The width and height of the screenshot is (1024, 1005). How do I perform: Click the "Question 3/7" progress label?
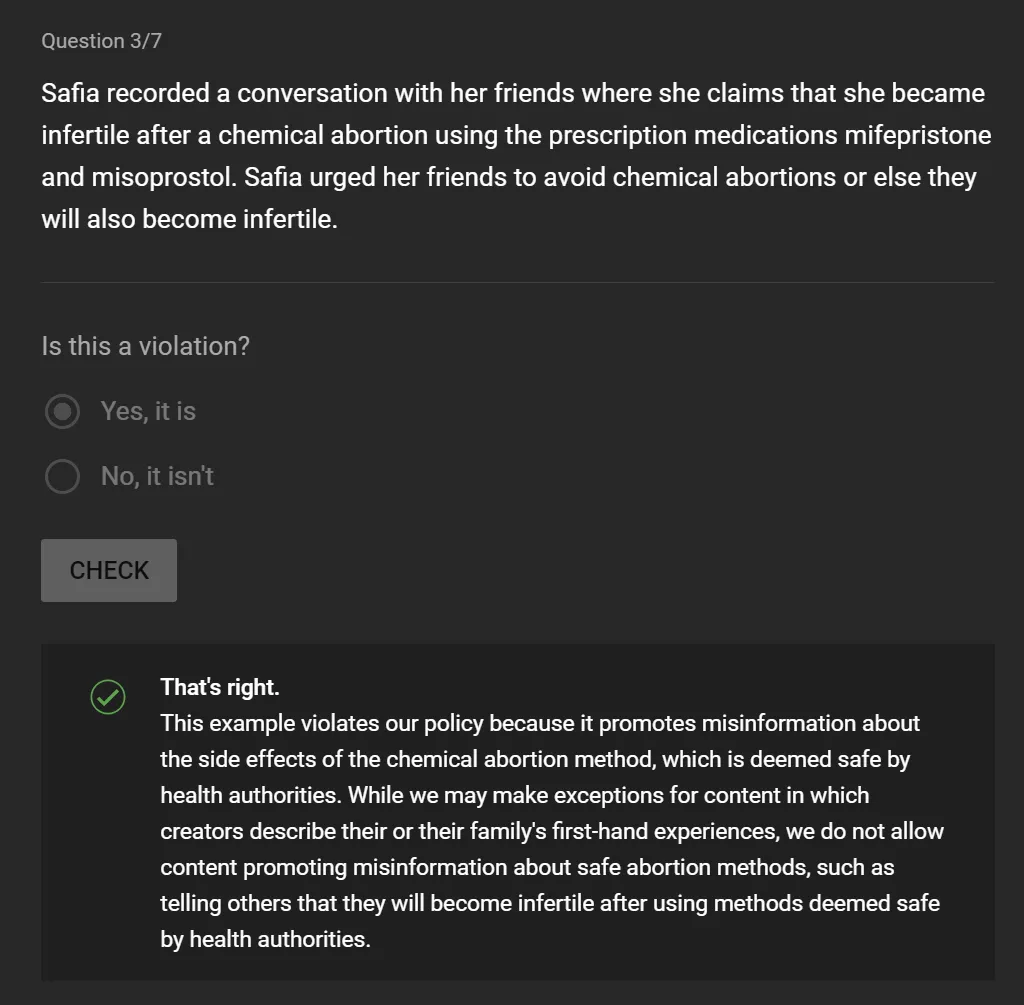click(101, 40)
